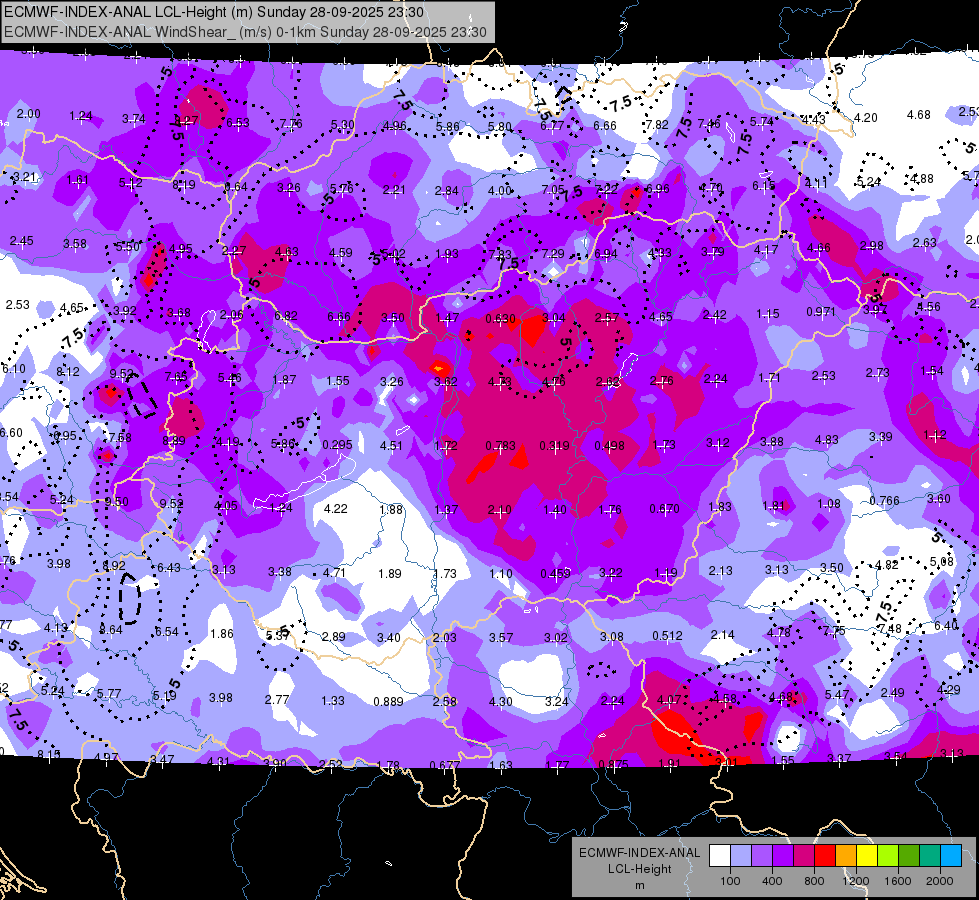Screen dimensions: 979x900
Task: Click the wind shear value 7.82
Action: click(657, 125)
